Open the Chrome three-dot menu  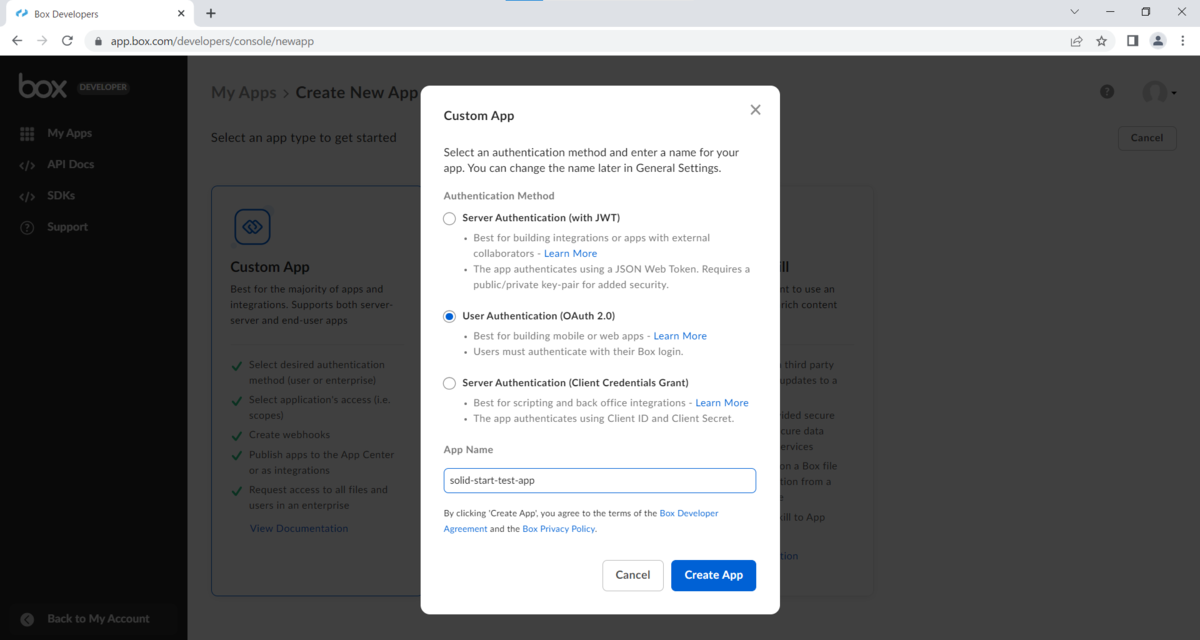[x=1182, y=41]
